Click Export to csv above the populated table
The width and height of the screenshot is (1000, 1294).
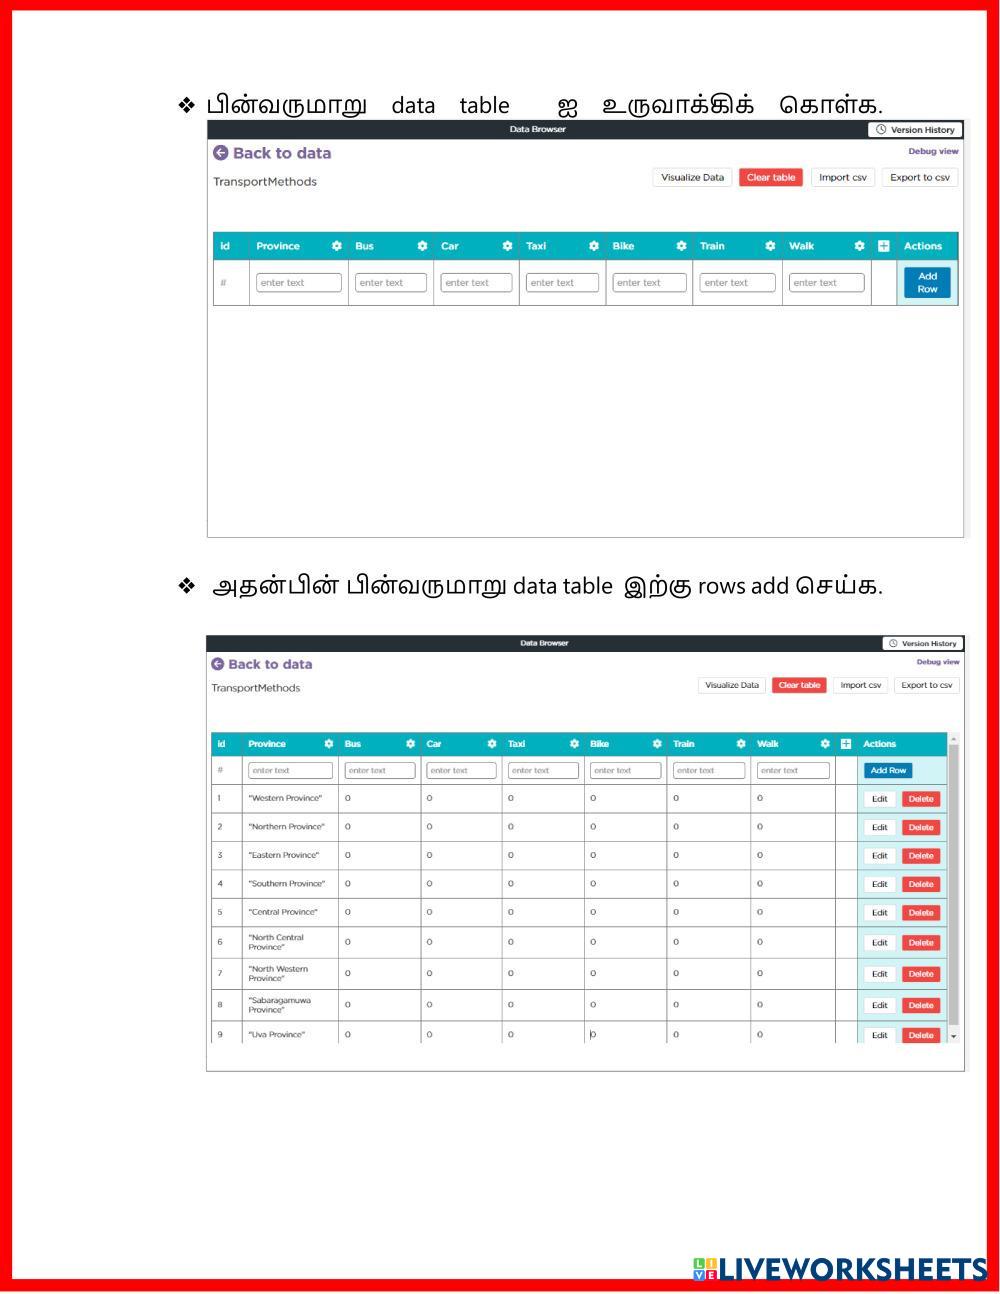[x=926, y=685]
